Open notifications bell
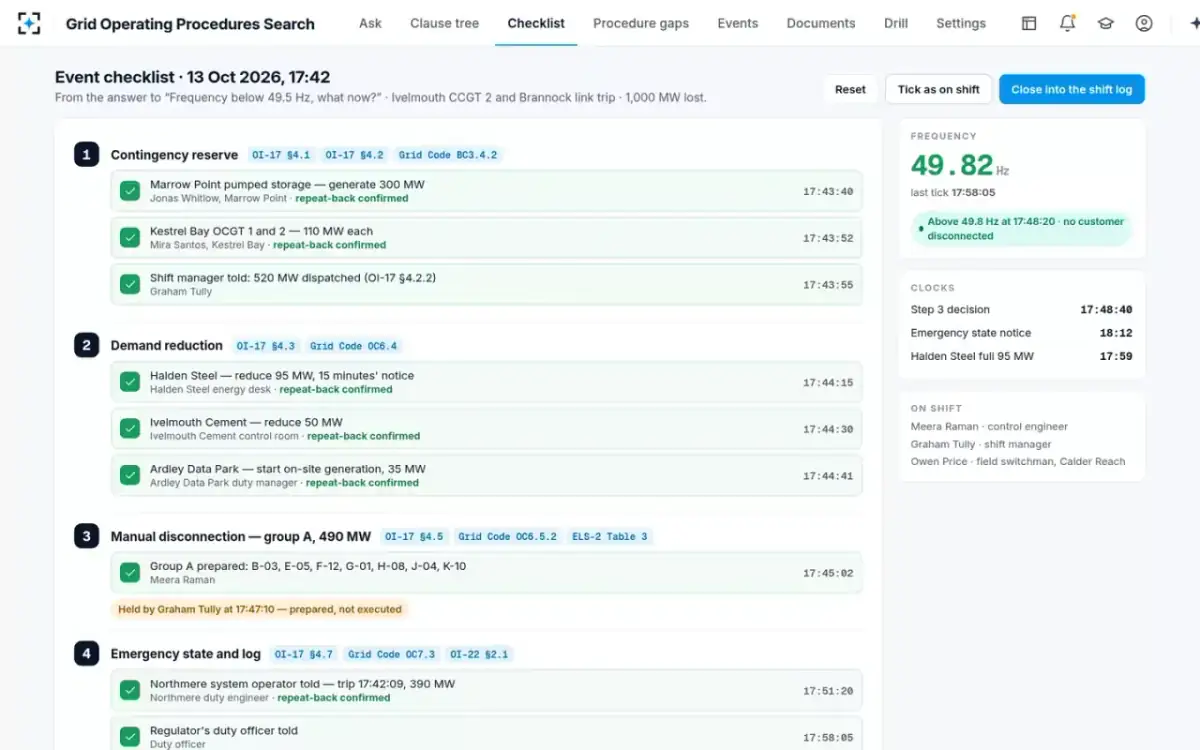The image size is (1200, 750). point(1067,23)
